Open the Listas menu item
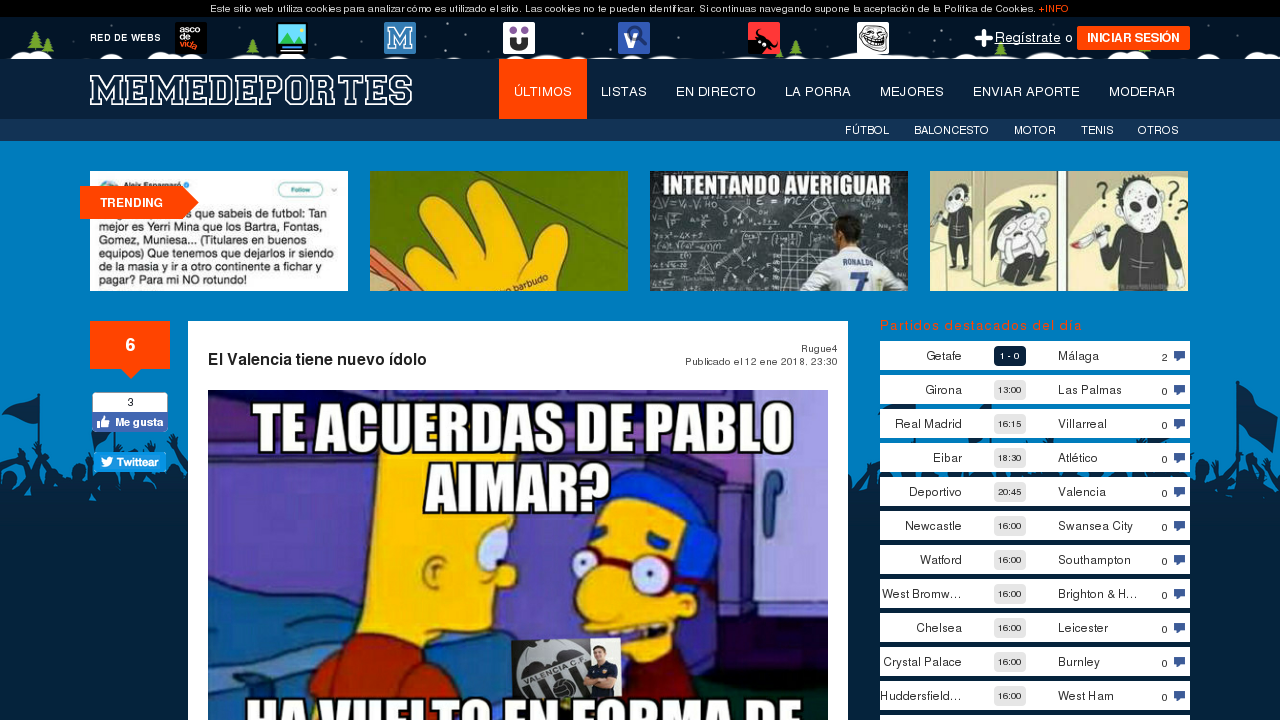1280x720 pixels. pyautogui.click(x=624, y=91)
